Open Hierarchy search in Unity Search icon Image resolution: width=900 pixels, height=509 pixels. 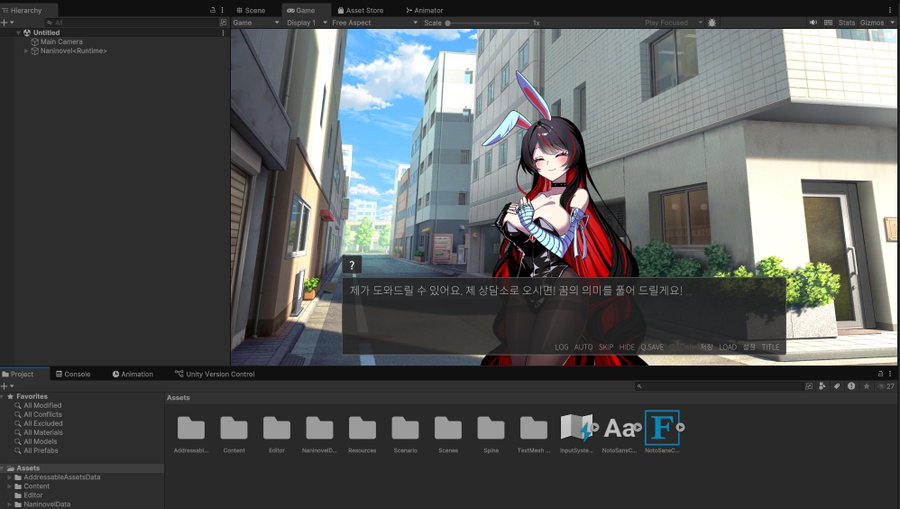click(223, 22)
